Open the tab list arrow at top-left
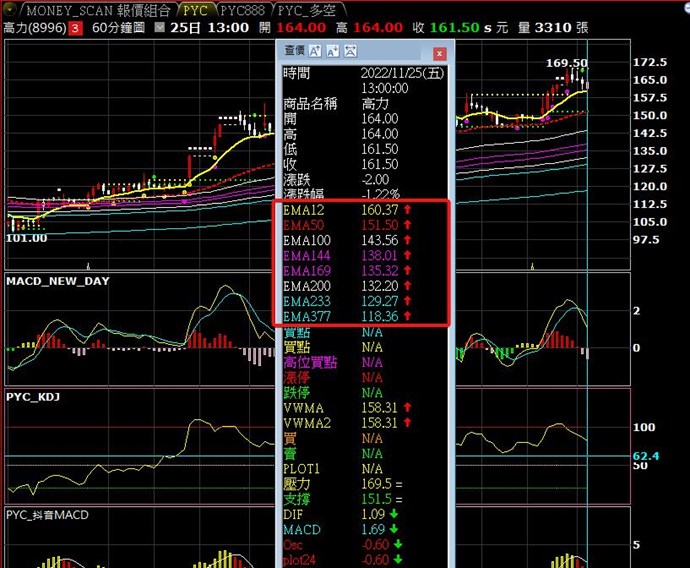This screenshot has height=568, width=690. click(x=10, y=10)
